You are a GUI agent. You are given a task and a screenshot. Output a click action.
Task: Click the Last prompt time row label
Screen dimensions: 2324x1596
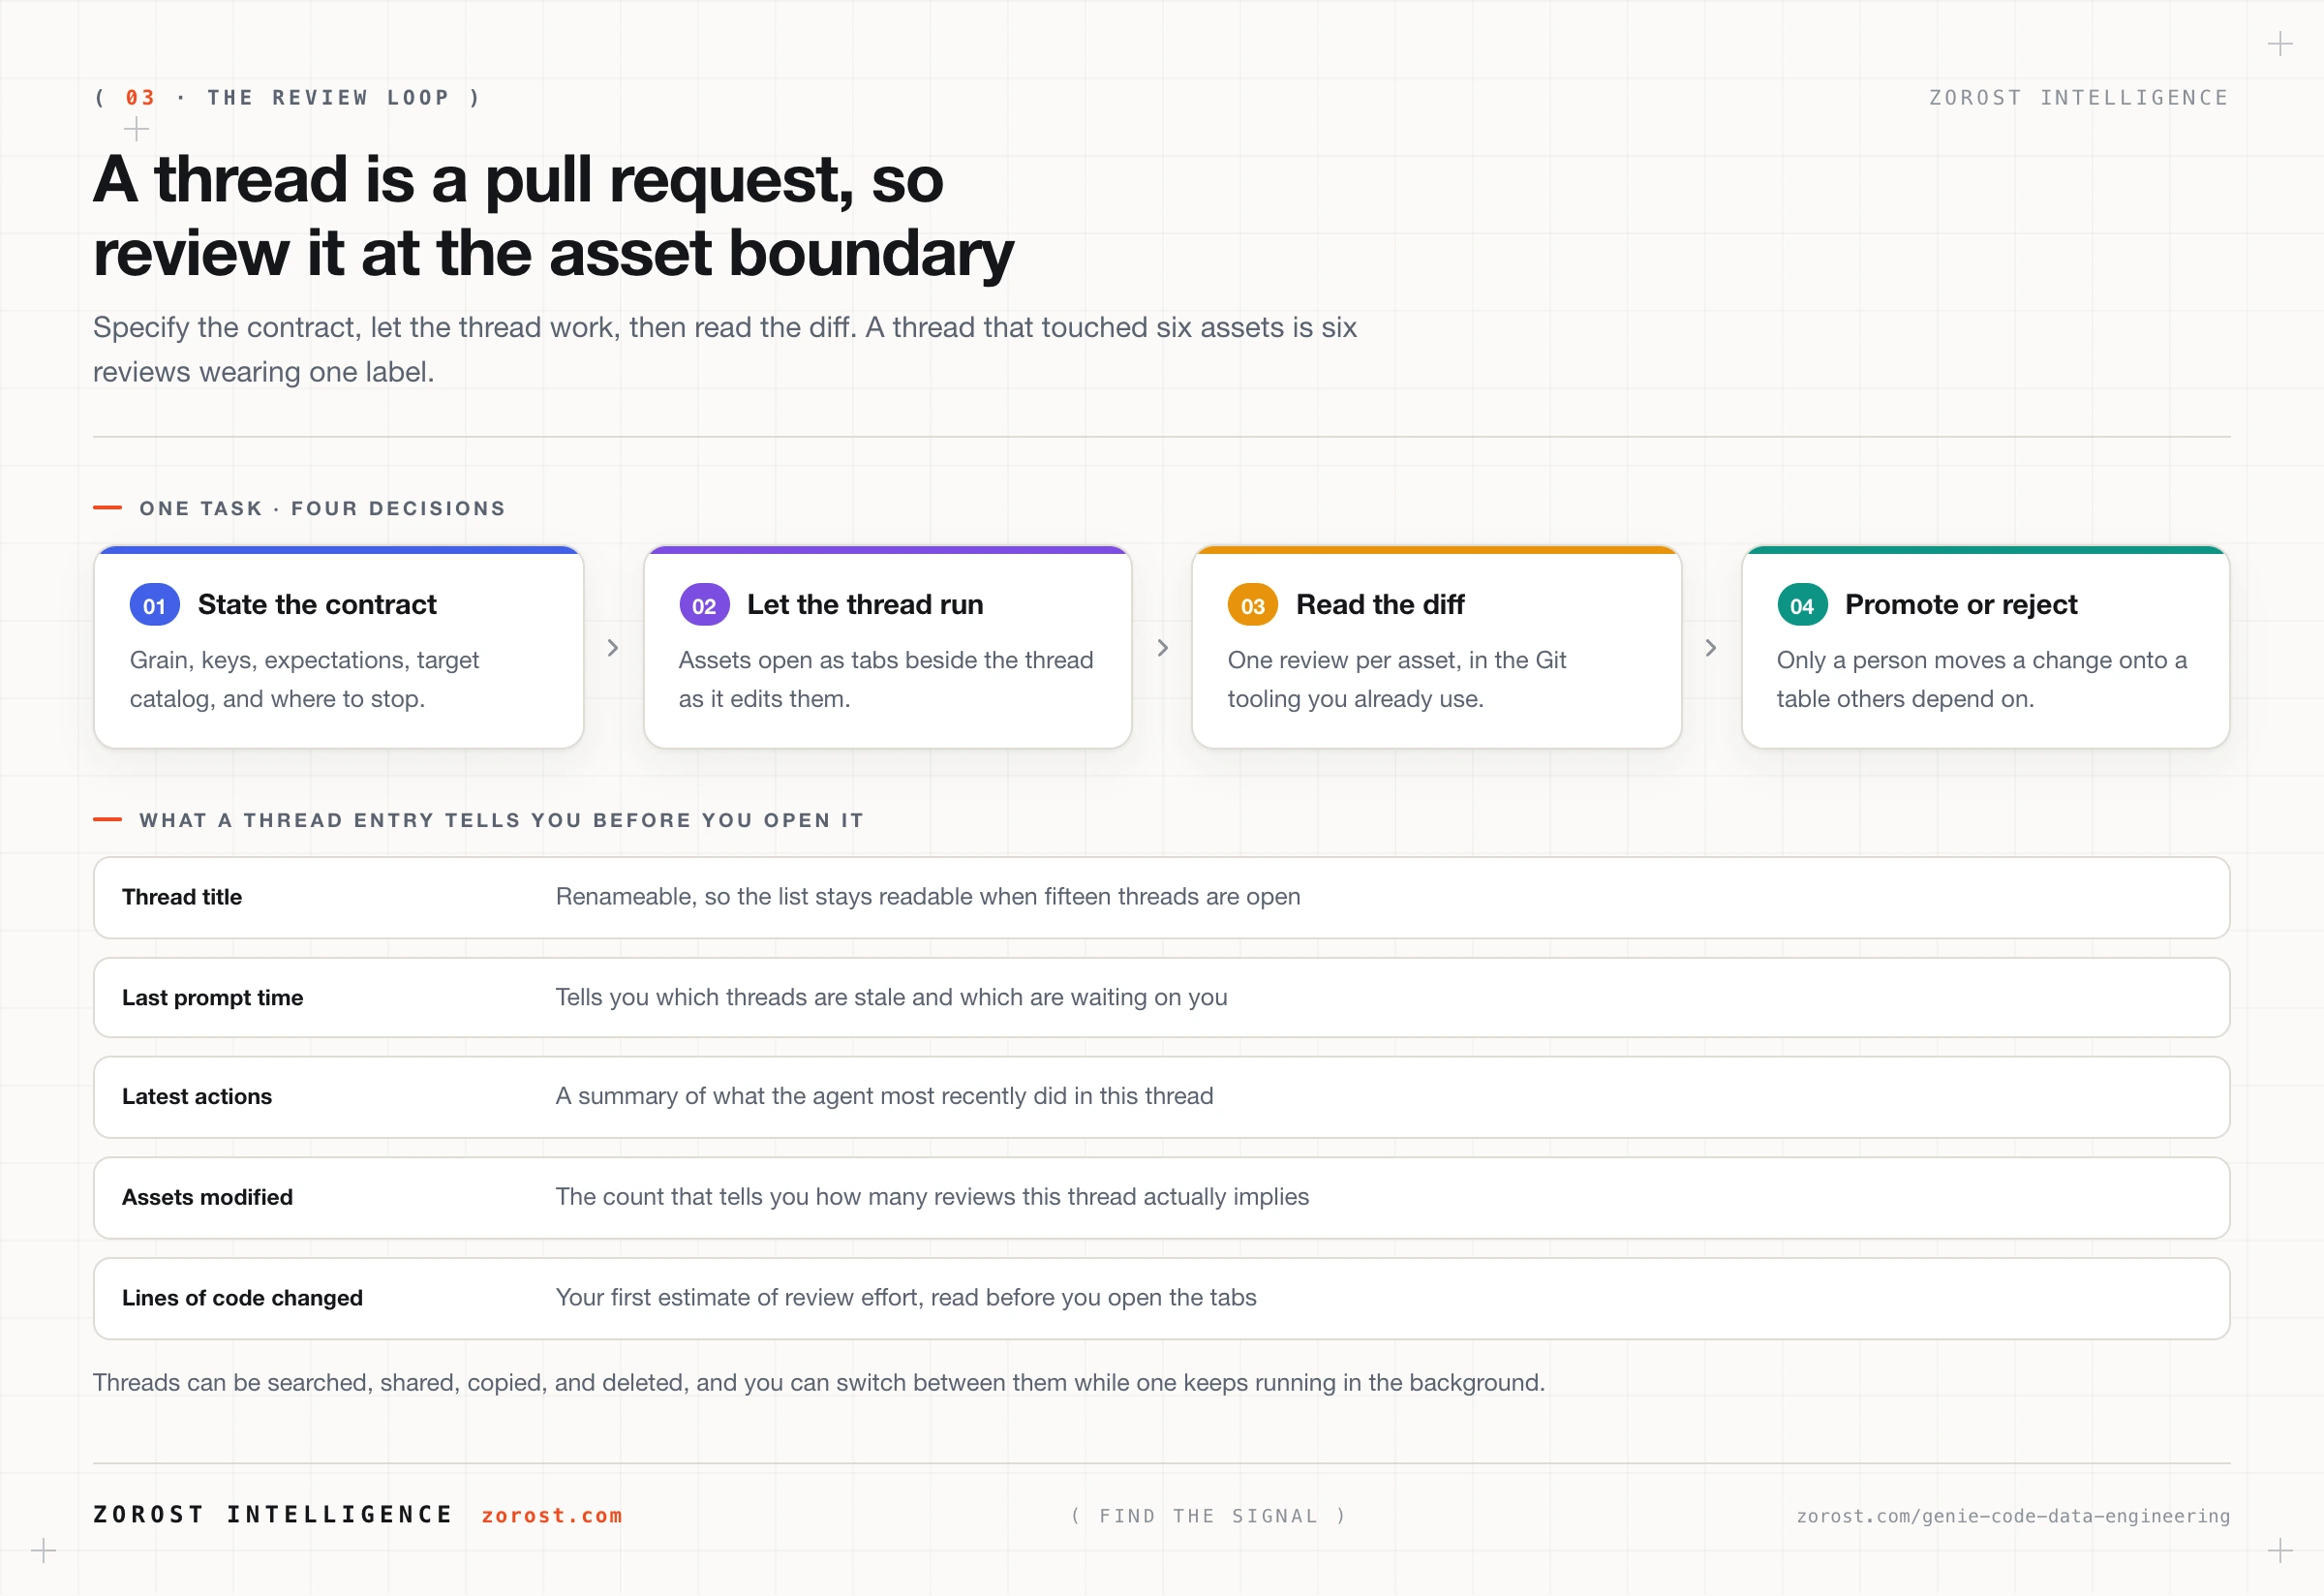click(212, 998)
